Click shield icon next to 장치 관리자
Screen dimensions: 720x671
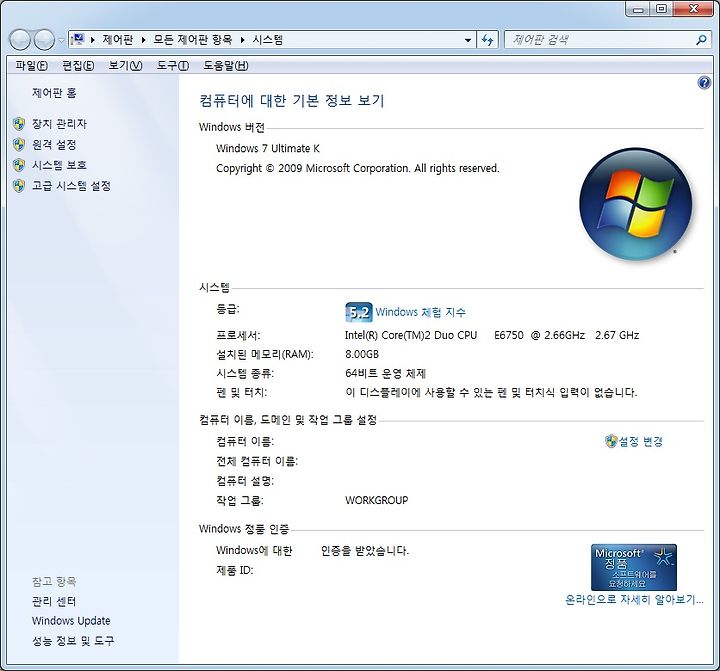click(19, 124)
